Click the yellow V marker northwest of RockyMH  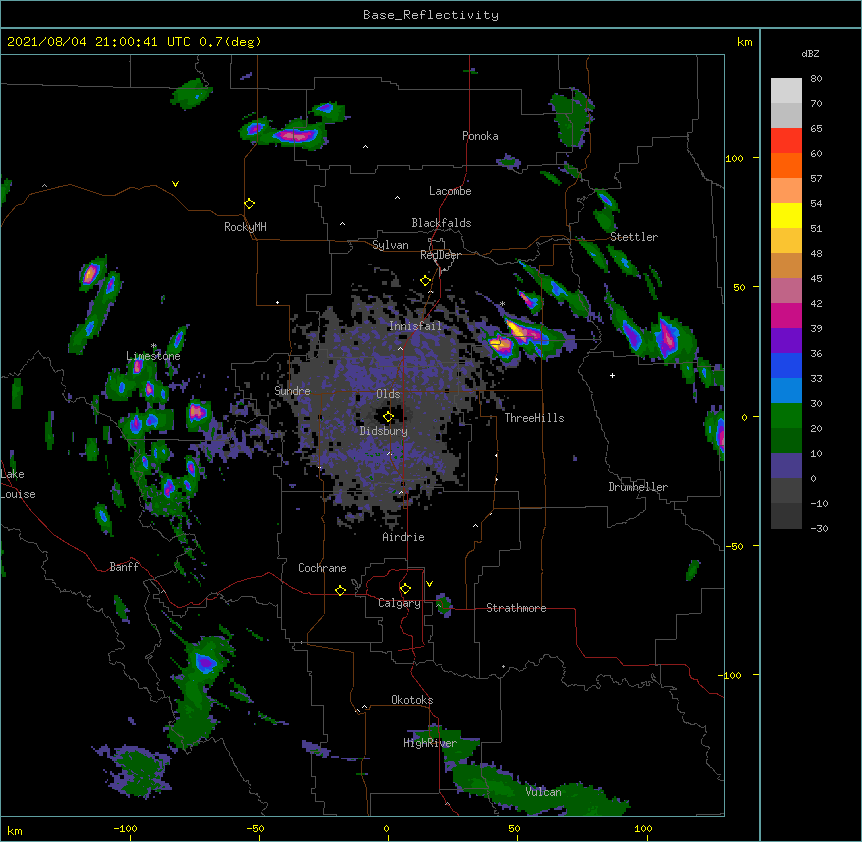(175, 184)
